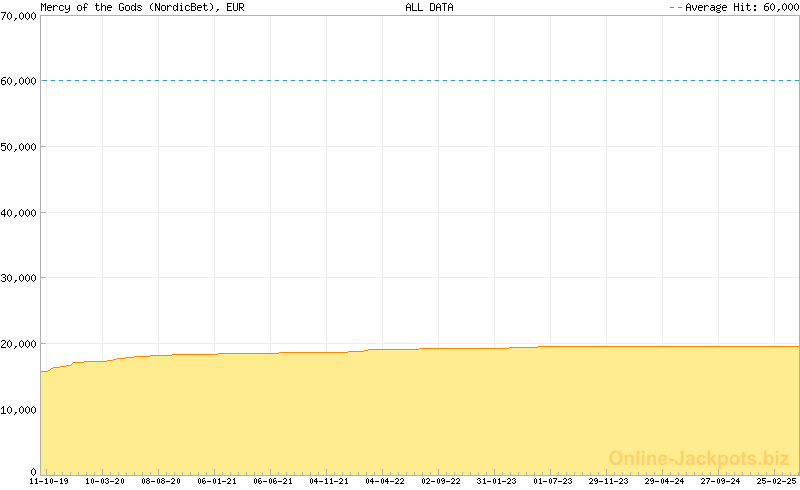Click the 60,000 y-axis label
The height and width of the screenshot is (490, 800).
pyautogui.click(x=19, y=81)
